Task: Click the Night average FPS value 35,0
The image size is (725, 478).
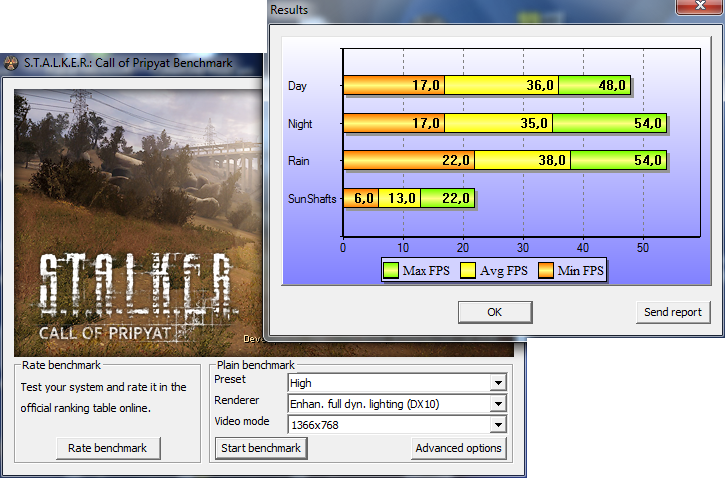Action: coord(534,123)
